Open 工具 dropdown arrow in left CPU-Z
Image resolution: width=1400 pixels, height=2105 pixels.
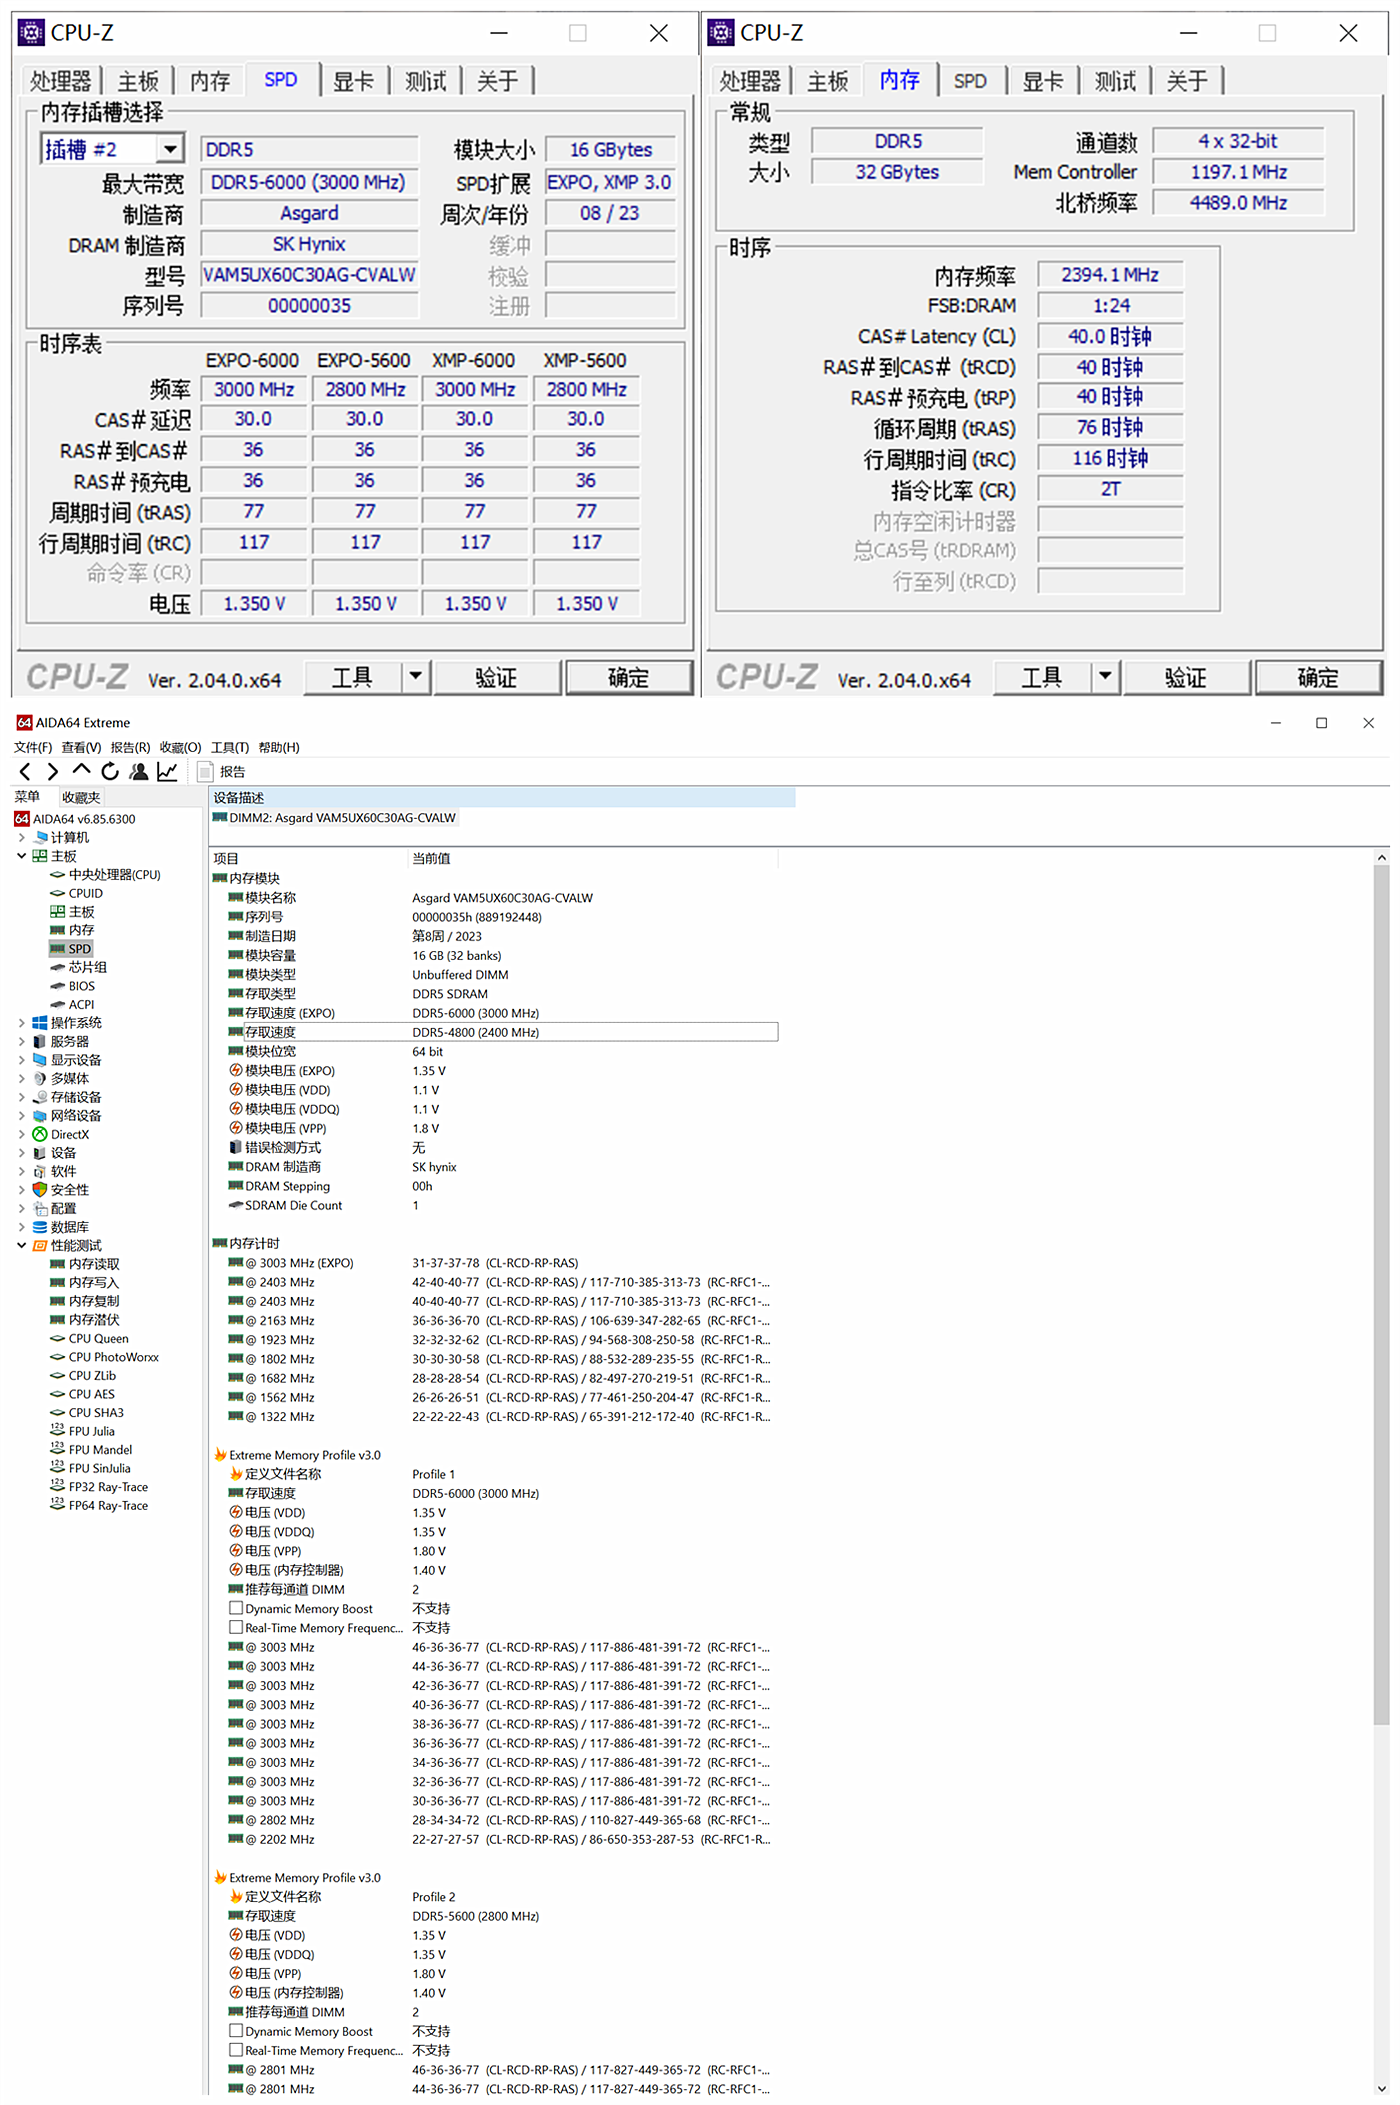tap(415, 677)
